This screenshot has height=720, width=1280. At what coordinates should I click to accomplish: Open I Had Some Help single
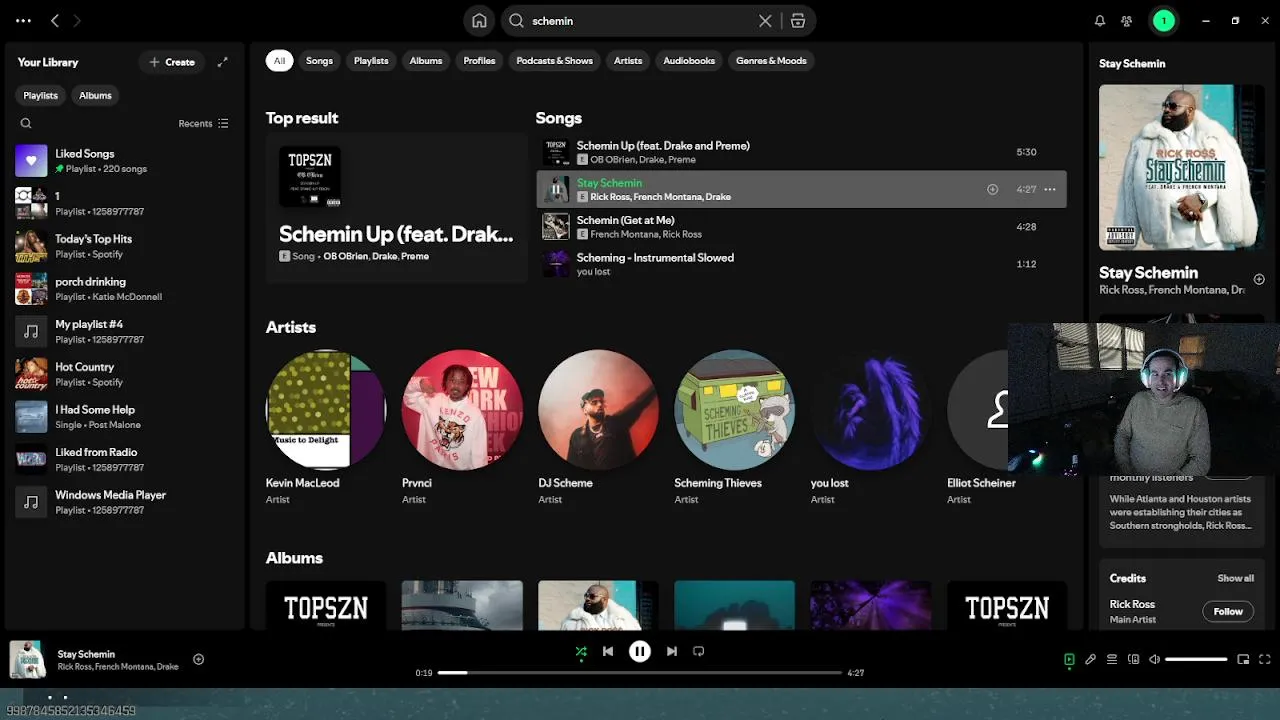click(124, 416)
